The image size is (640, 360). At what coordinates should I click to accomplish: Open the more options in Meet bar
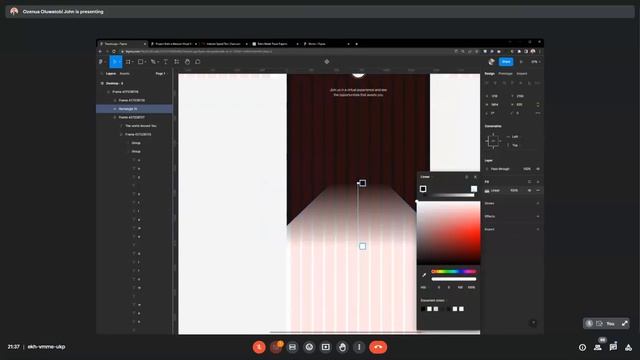coord(359,347)
